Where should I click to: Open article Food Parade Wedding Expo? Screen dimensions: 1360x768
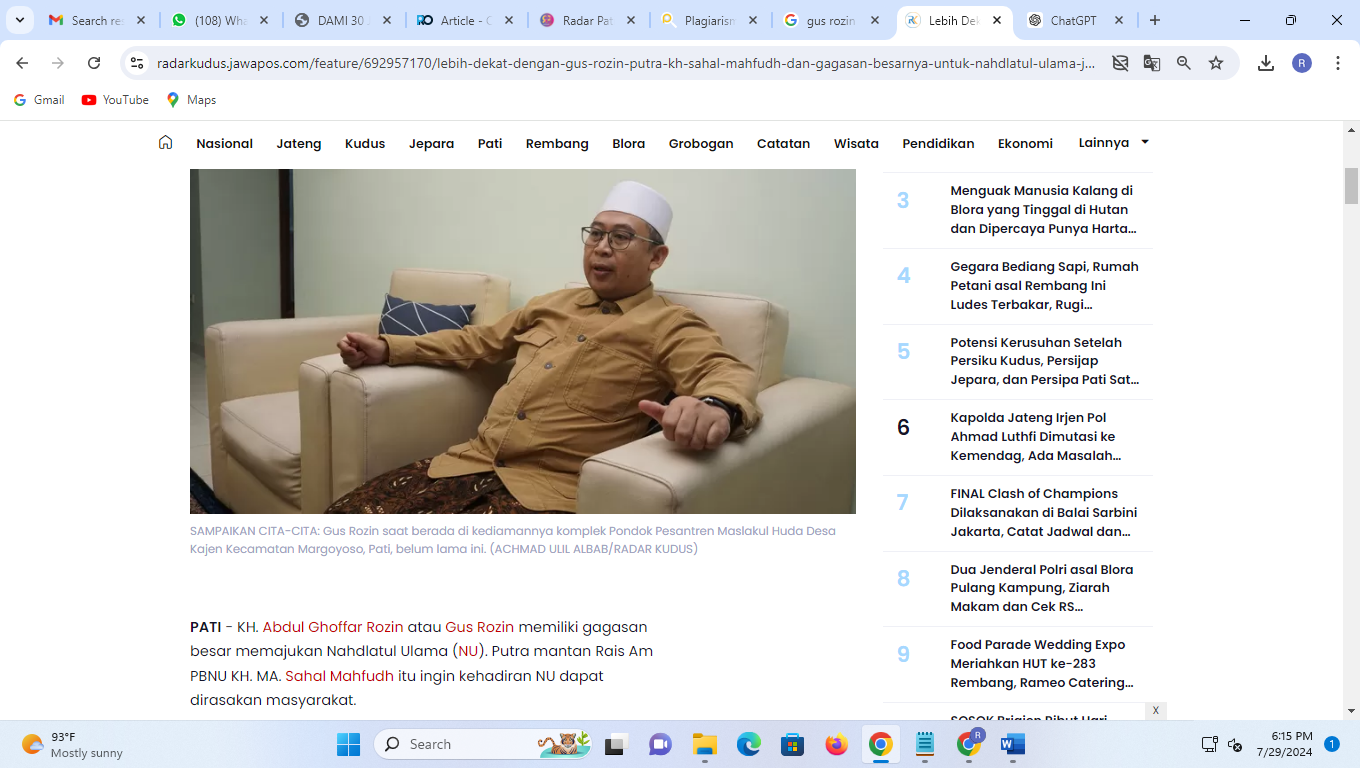[x=1042, y=663]
